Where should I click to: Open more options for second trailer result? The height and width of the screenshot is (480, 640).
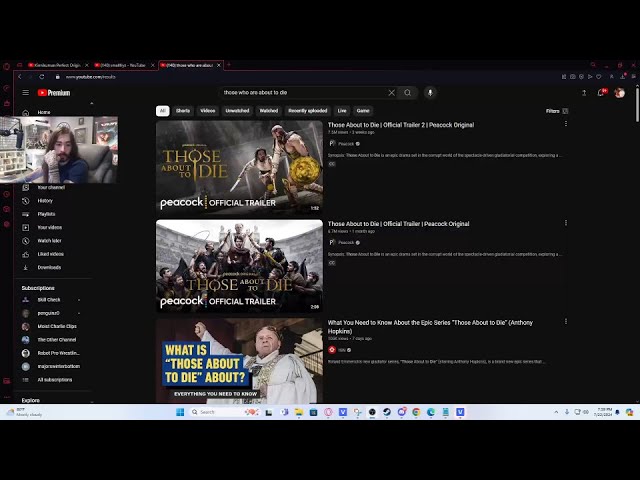coord(566,223)
